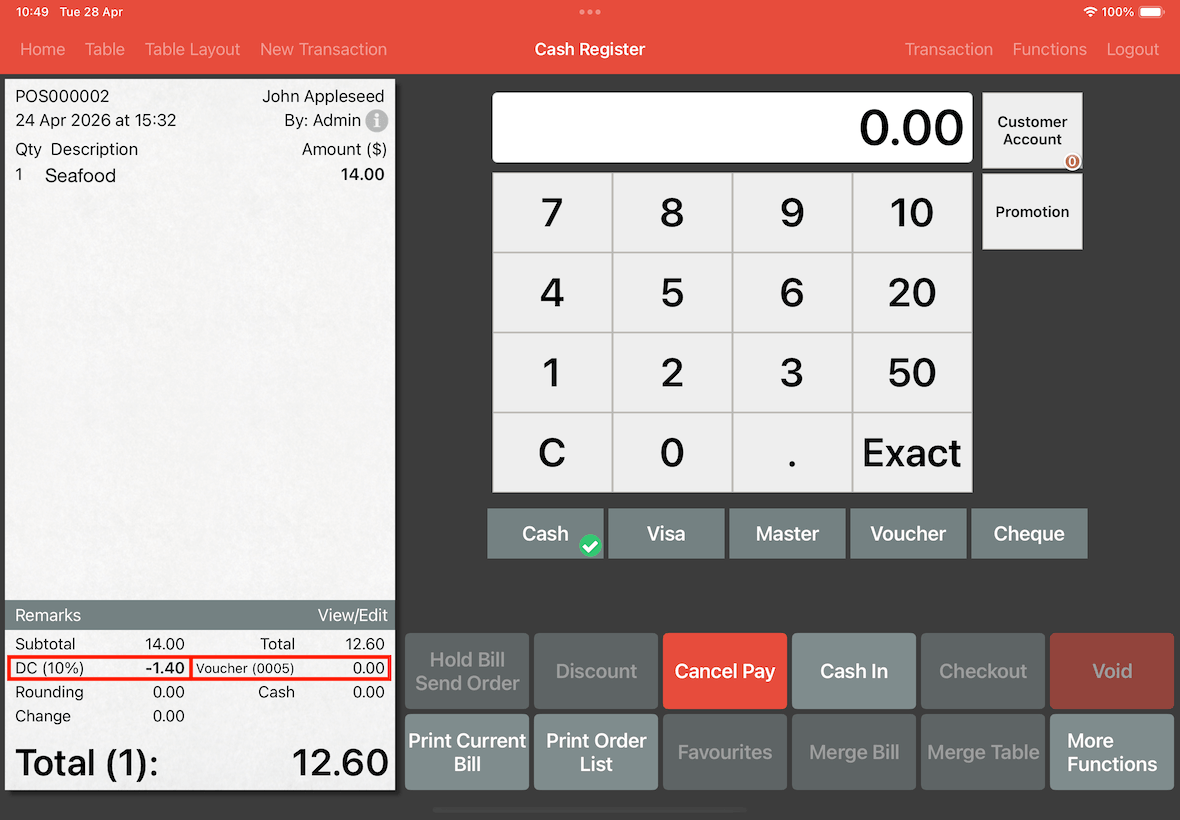Tap Hold Bill Send Order button
The image size is (1180, 820).
tap(467, 671)
